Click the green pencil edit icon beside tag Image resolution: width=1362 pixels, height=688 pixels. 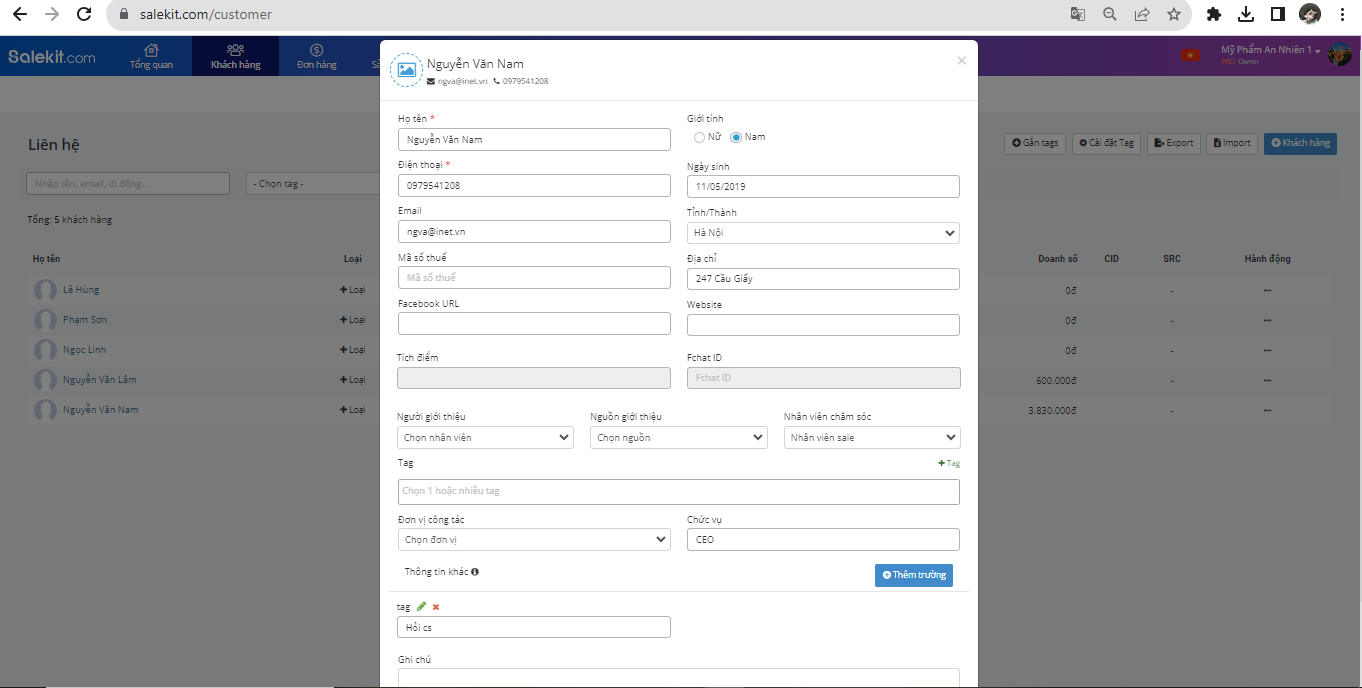pyautogui.click(x=421, y=607)
